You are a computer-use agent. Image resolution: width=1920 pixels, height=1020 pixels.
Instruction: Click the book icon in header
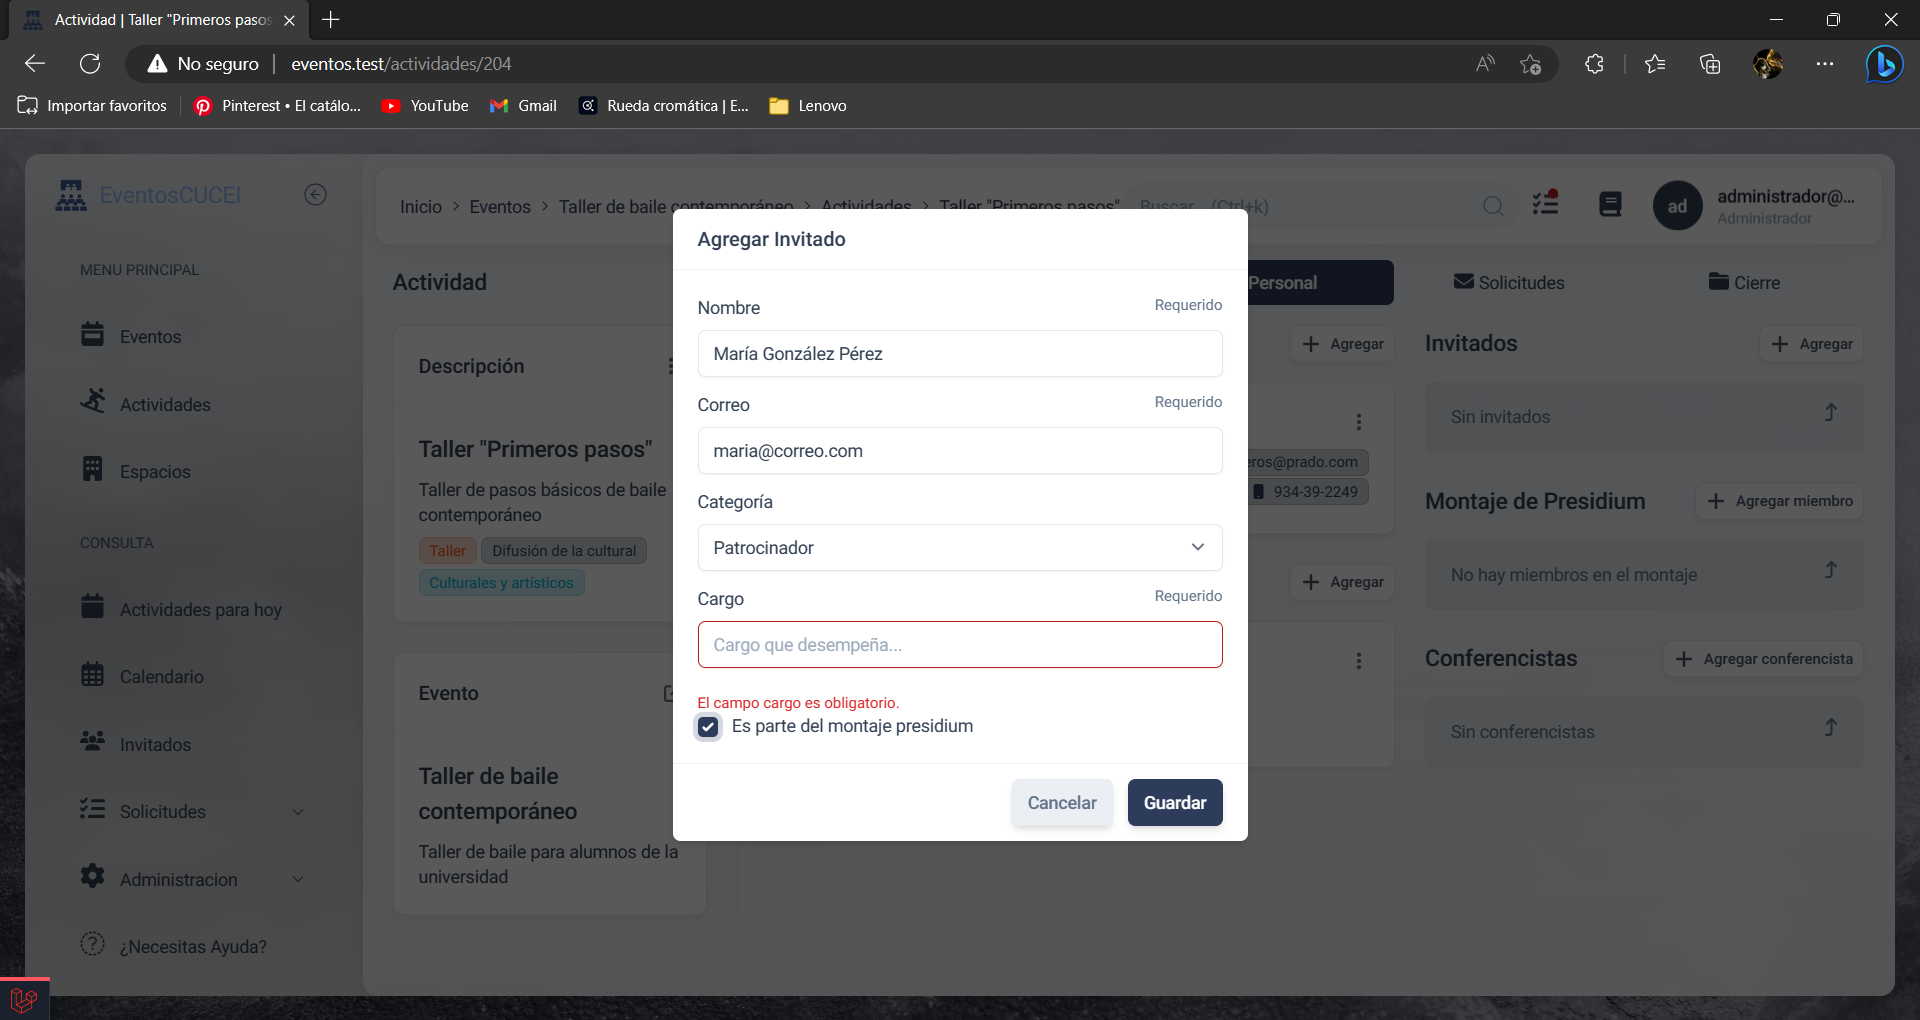1610,205
